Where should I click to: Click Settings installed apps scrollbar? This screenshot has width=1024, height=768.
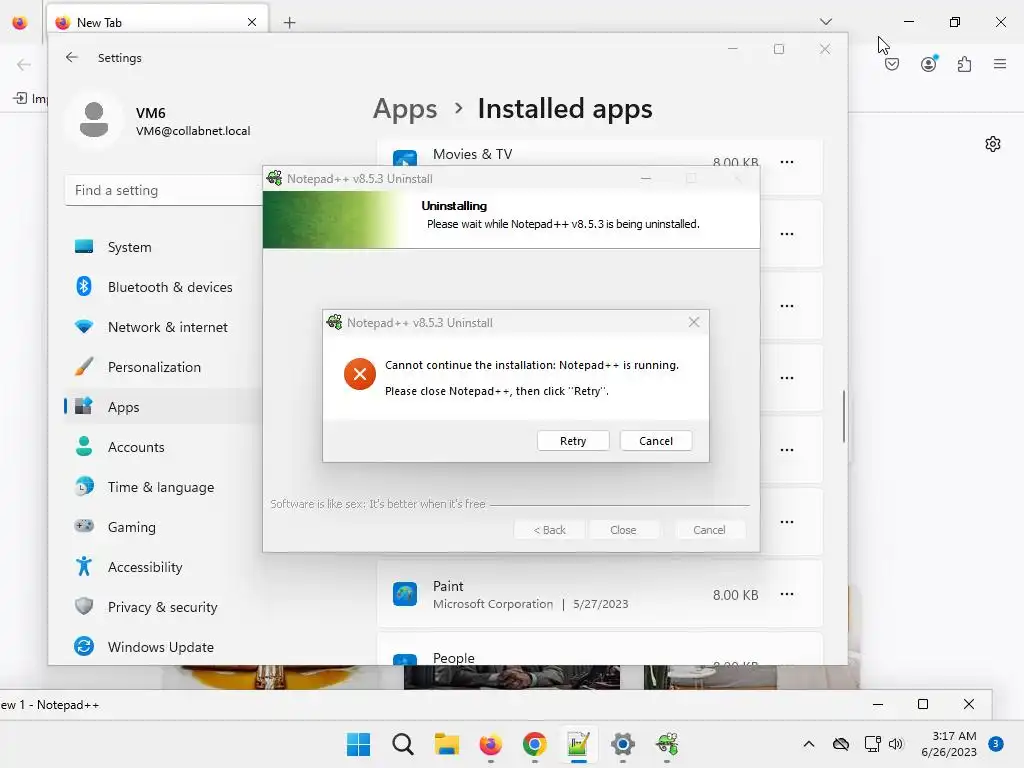(844, 417)
